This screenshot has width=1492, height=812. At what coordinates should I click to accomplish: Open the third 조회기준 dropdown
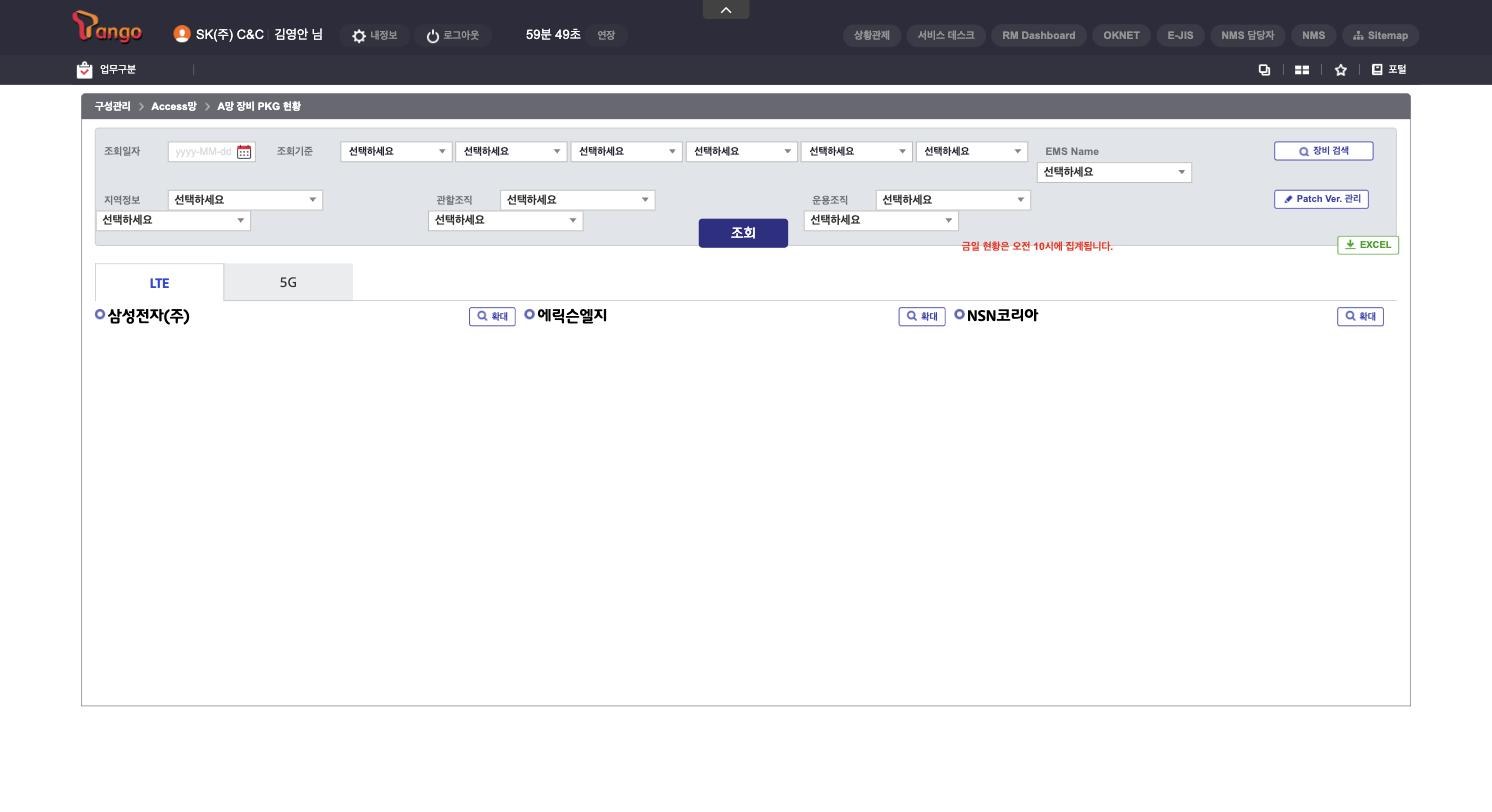pos(626,151)
